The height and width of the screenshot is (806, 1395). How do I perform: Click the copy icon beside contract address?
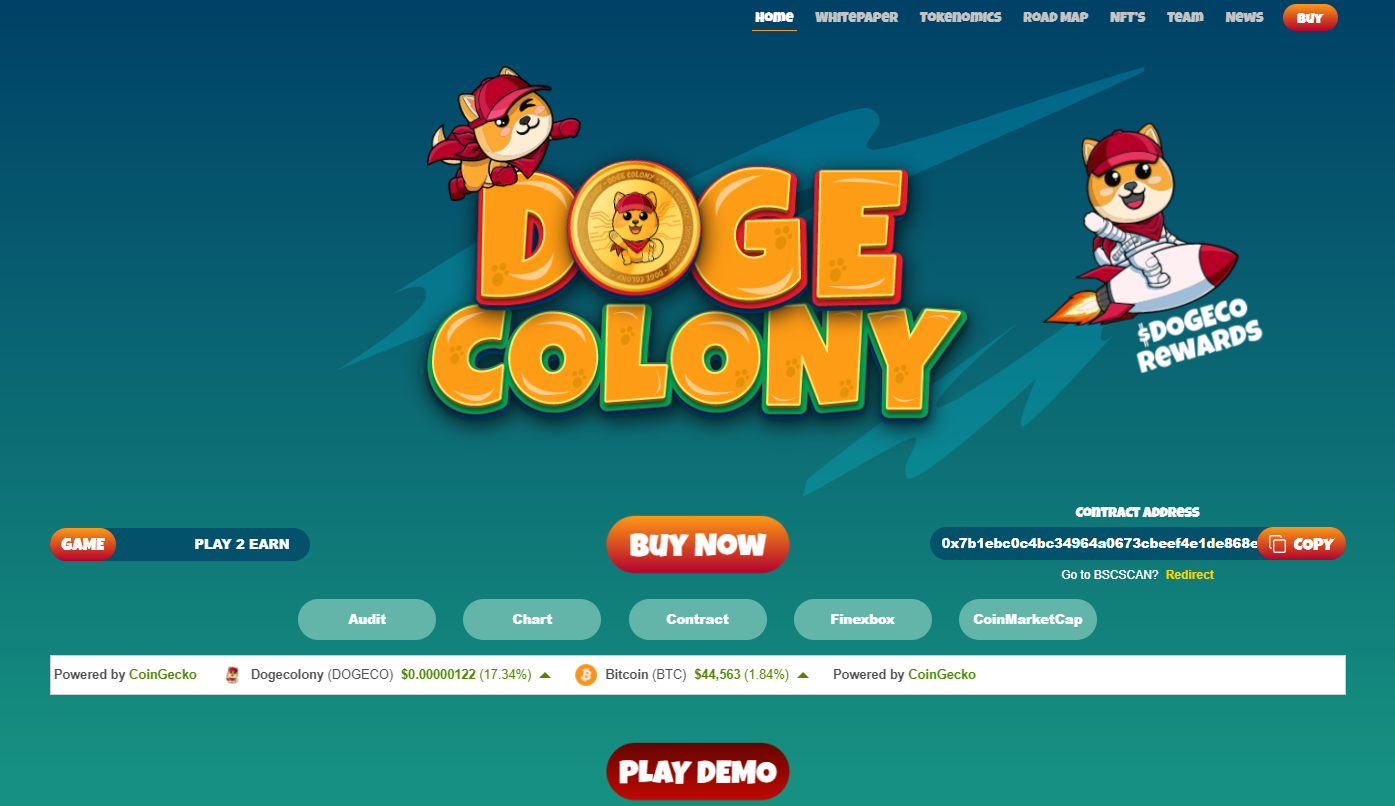coord(1277,544)
